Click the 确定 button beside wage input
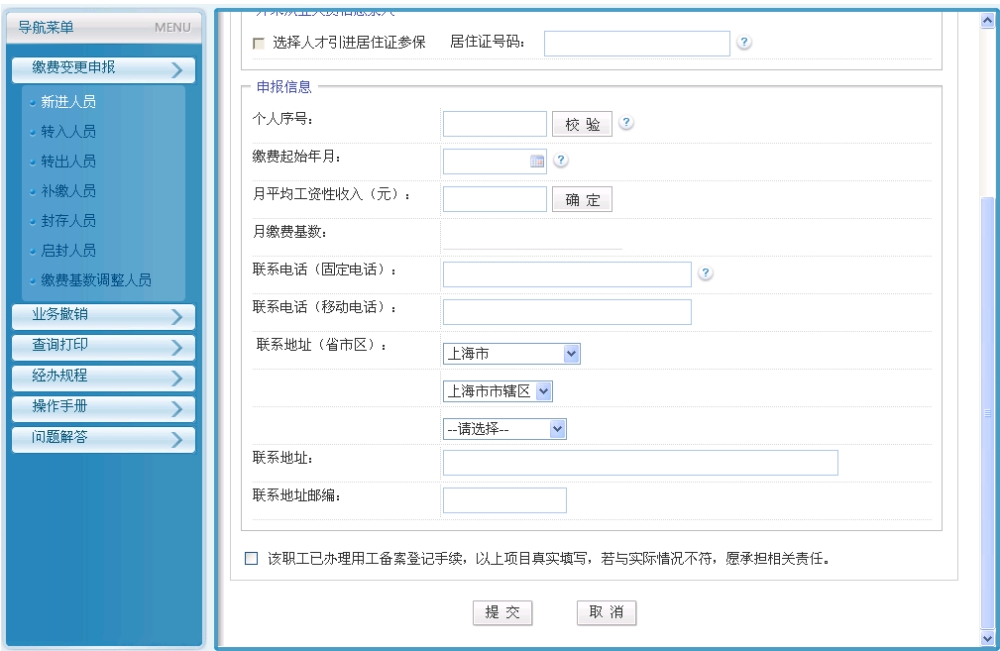The height and width of the screenshot is (651, 1000). pos(582,200)
